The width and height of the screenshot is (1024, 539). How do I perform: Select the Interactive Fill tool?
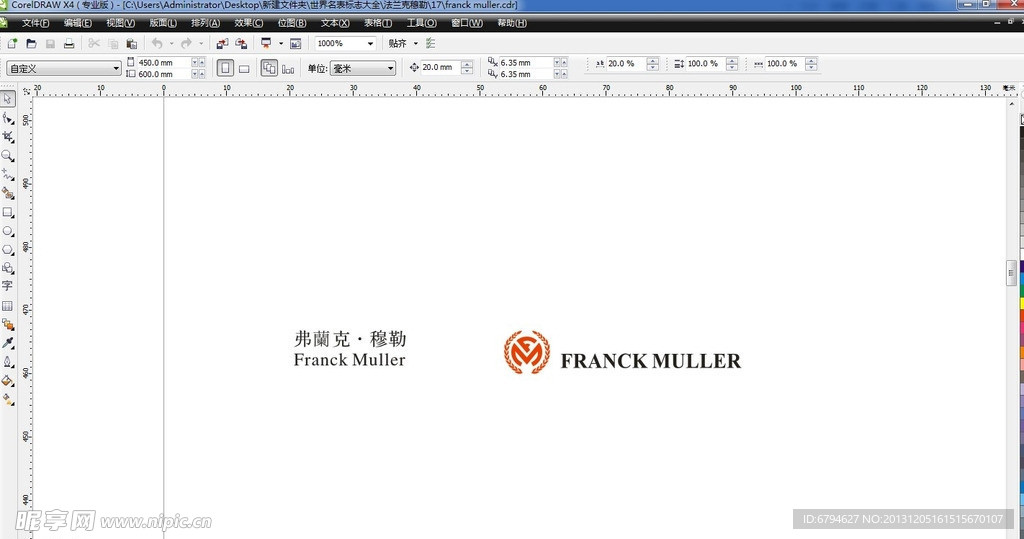tap(7, 399)
